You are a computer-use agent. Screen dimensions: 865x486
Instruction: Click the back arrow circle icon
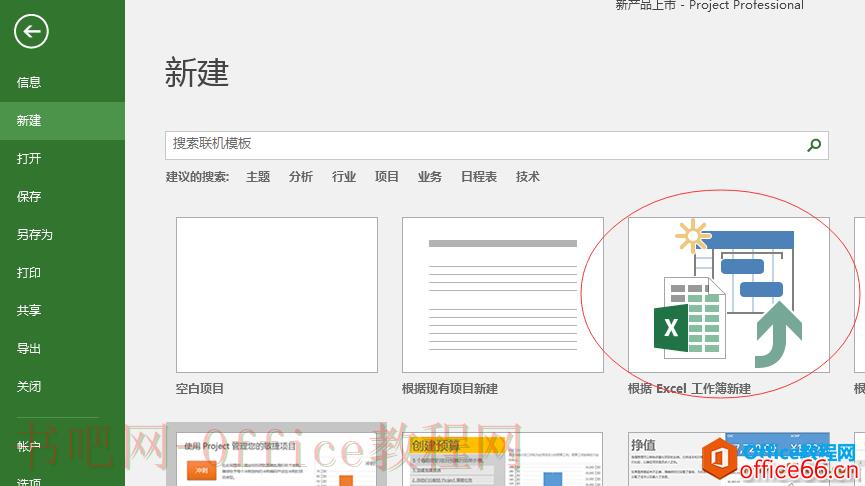coord(31,31)
